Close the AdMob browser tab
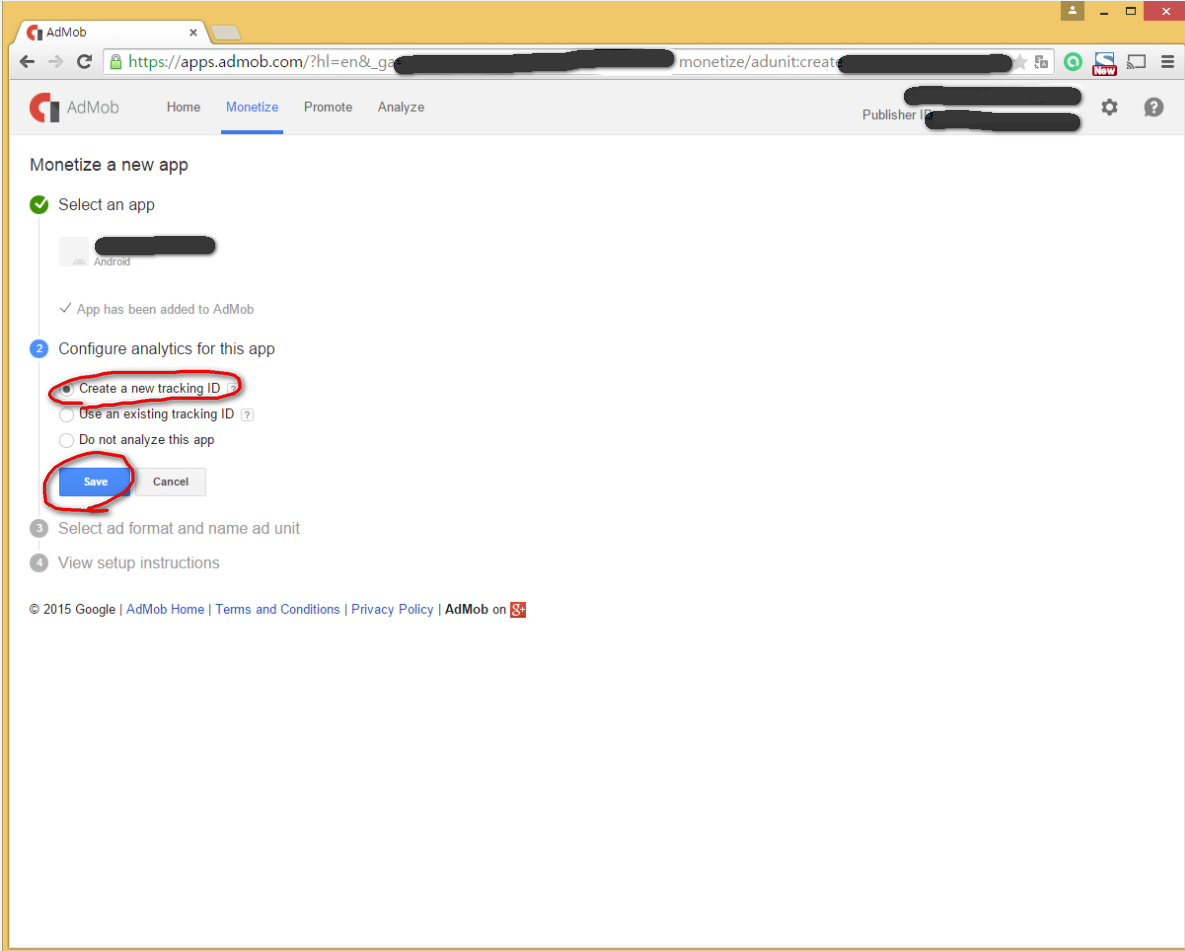 (193, 33)
